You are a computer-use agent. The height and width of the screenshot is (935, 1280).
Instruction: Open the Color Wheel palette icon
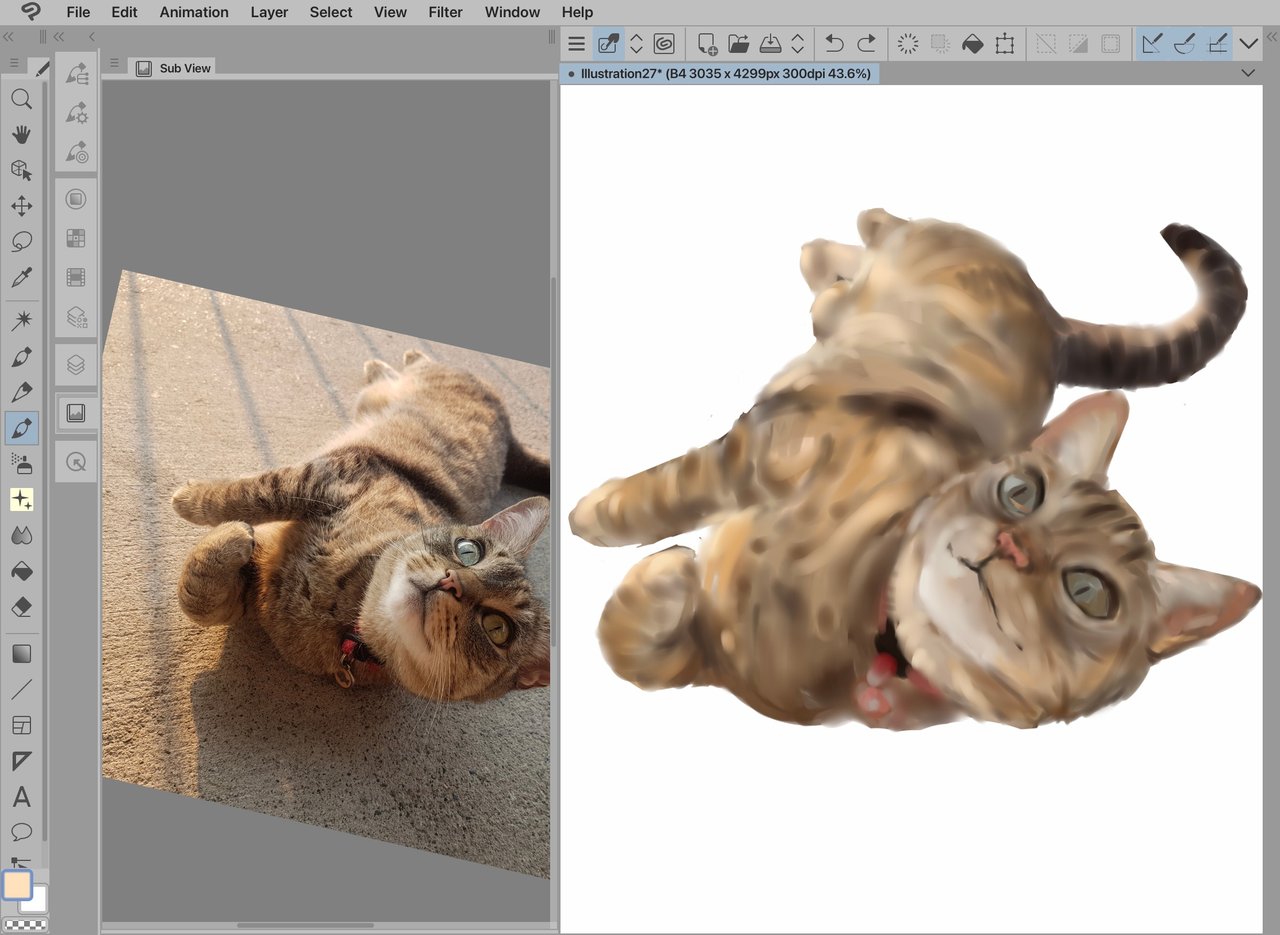pos(76,199)
